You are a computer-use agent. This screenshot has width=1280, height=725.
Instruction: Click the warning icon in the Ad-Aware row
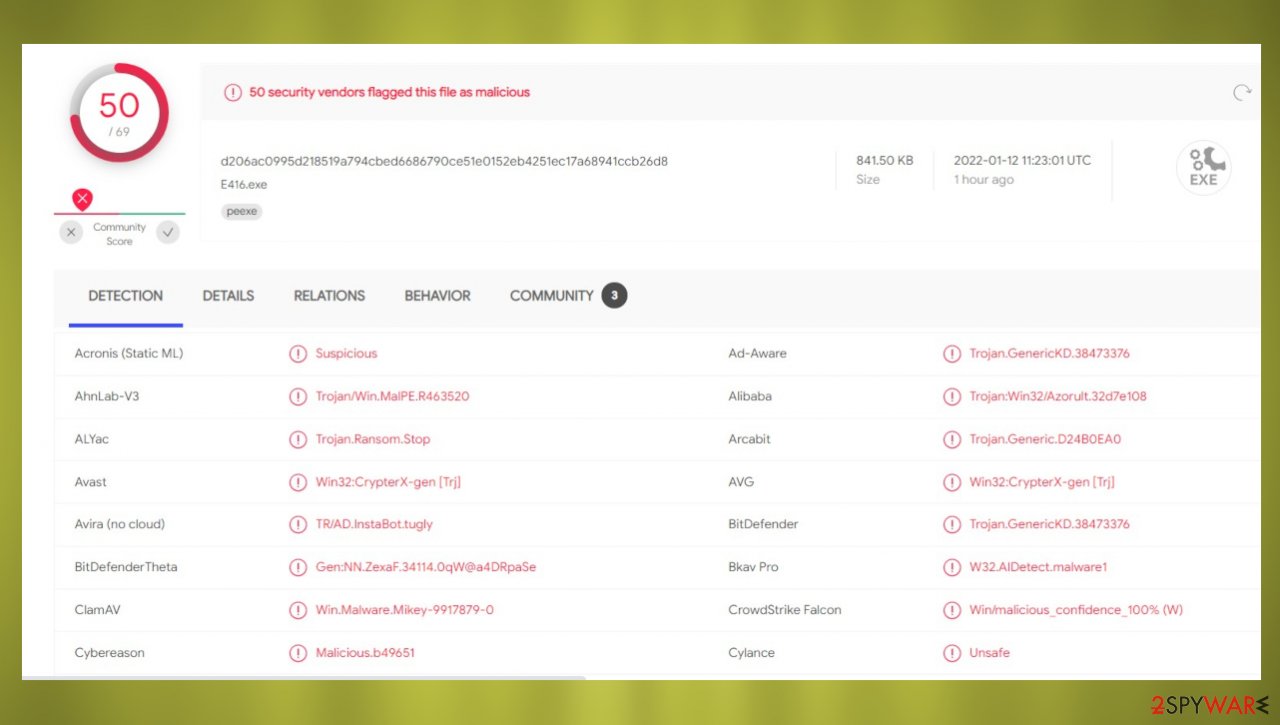click(x=952, y=354)
